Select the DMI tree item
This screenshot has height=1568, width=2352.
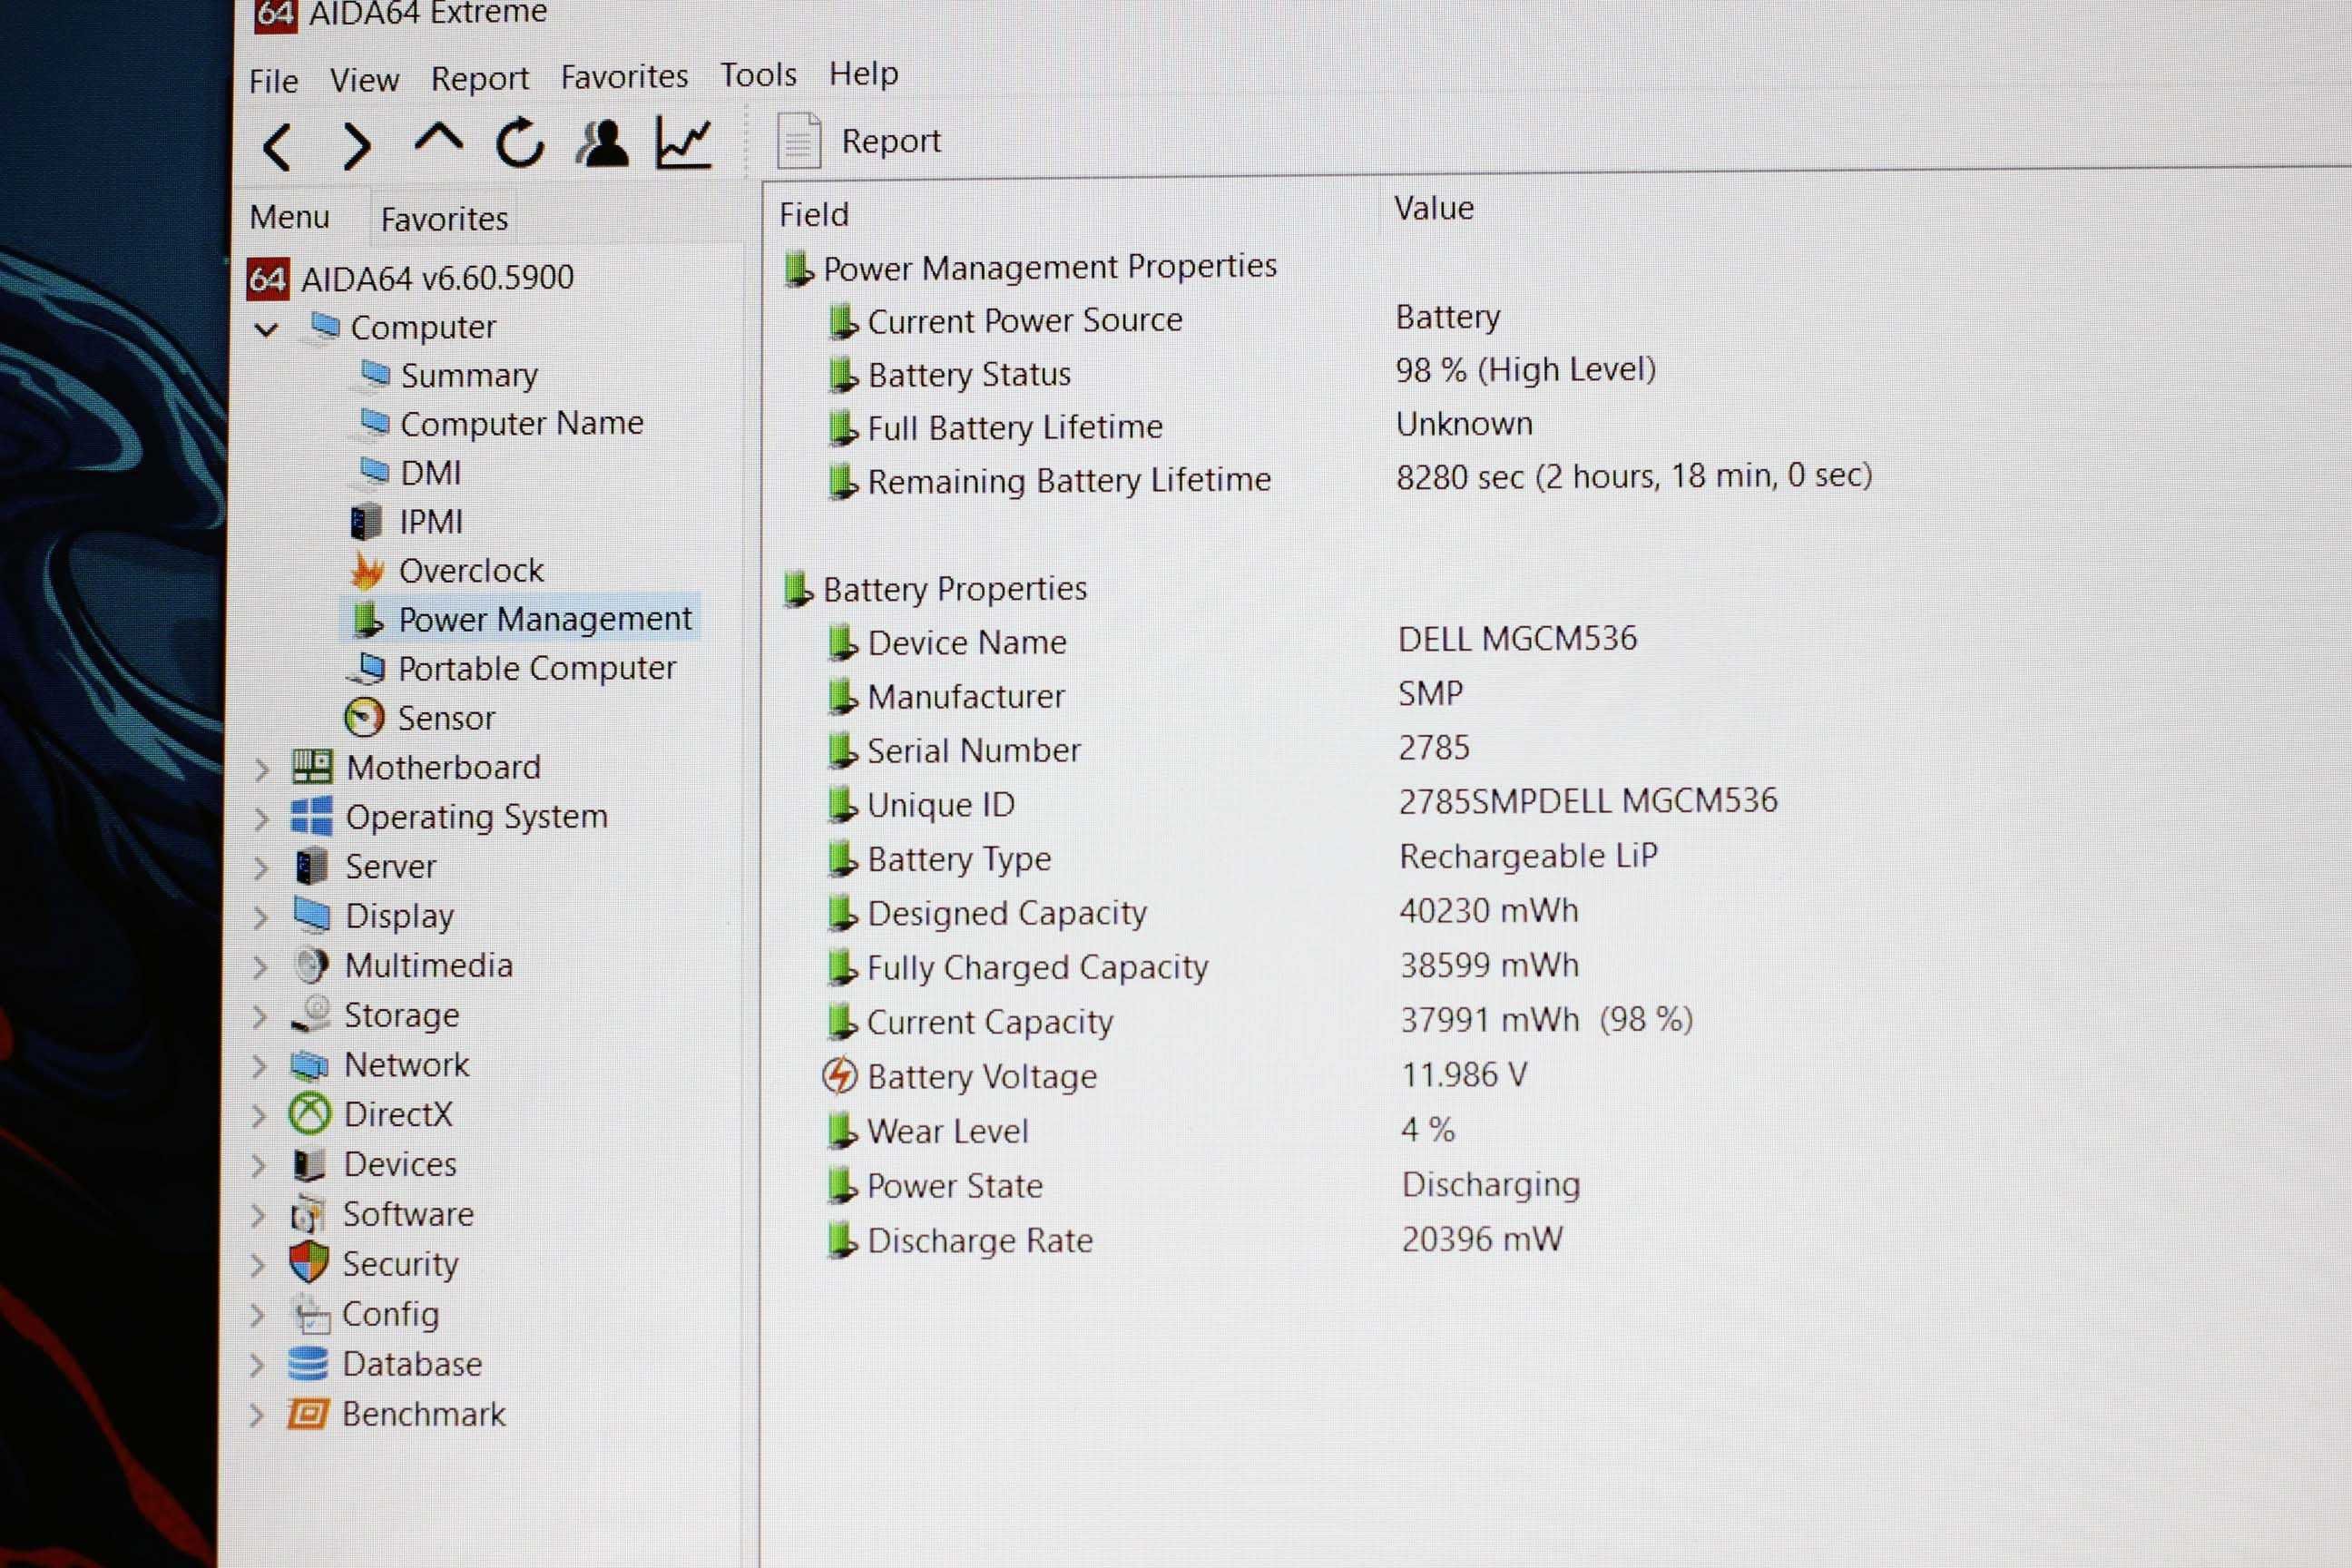pos(411,472)
